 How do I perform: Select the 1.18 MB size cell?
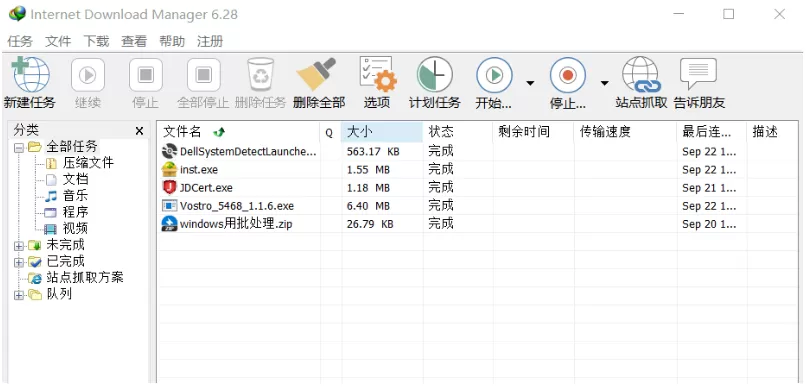pyautogui.click(x=369, y=188)
